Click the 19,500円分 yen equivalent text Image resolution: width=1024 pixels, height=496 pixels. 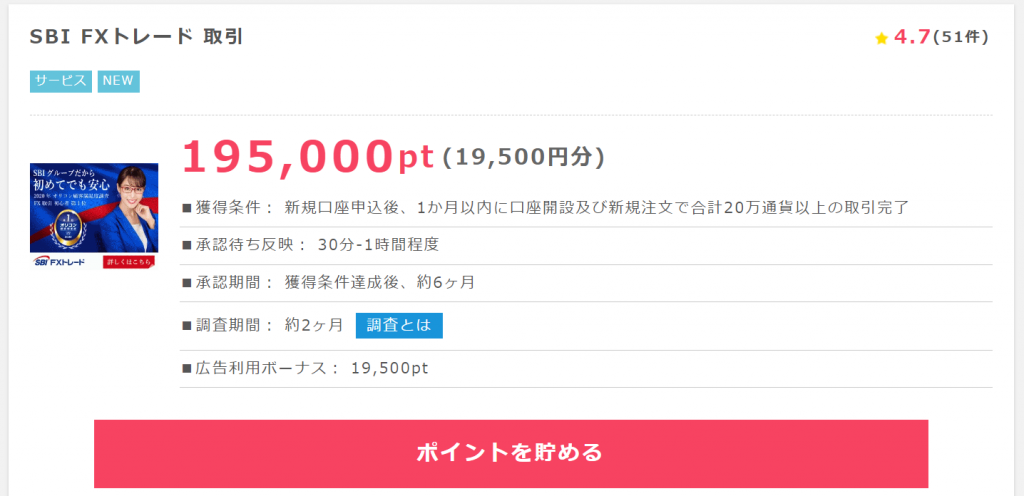[523, 157]
